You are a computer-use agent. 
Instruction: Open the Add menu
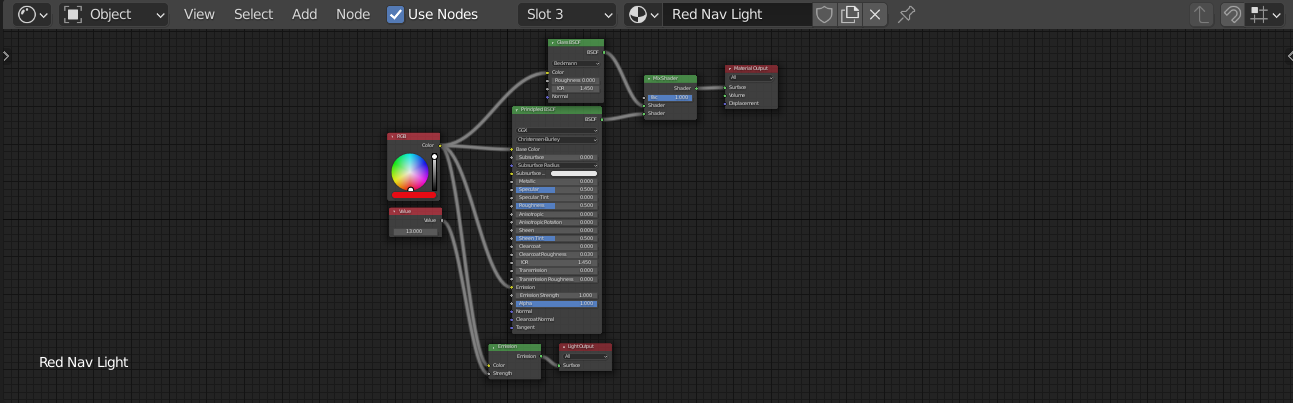click(304, 14)
